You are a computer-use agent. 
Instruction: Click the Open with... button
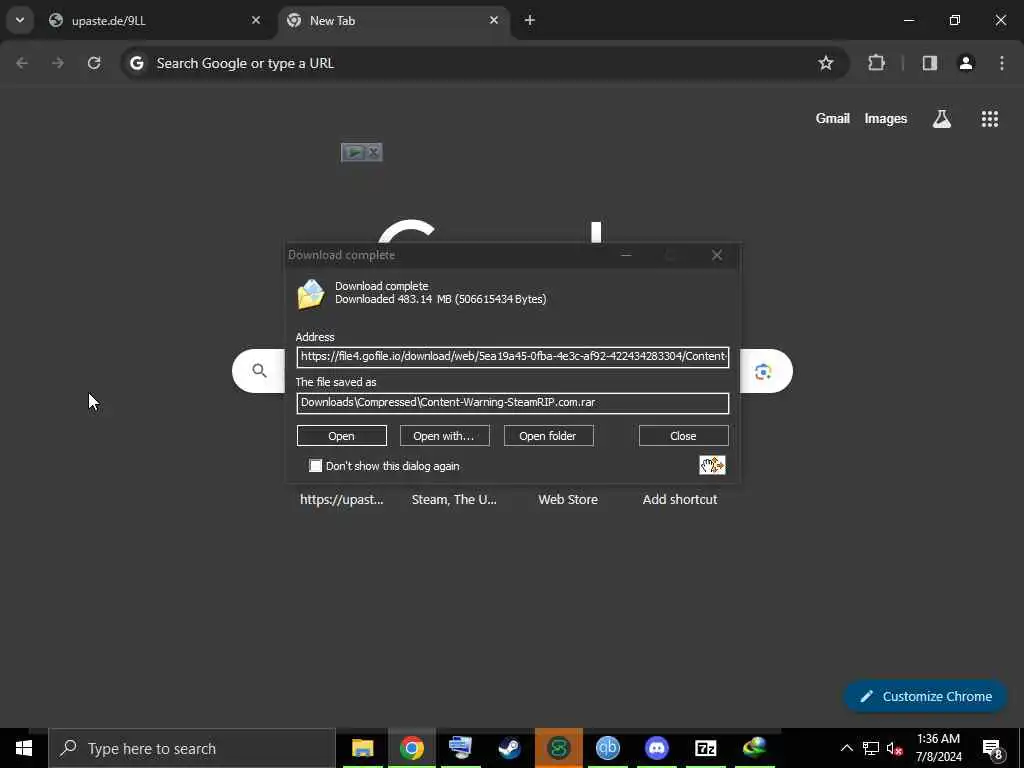point(444,436)
